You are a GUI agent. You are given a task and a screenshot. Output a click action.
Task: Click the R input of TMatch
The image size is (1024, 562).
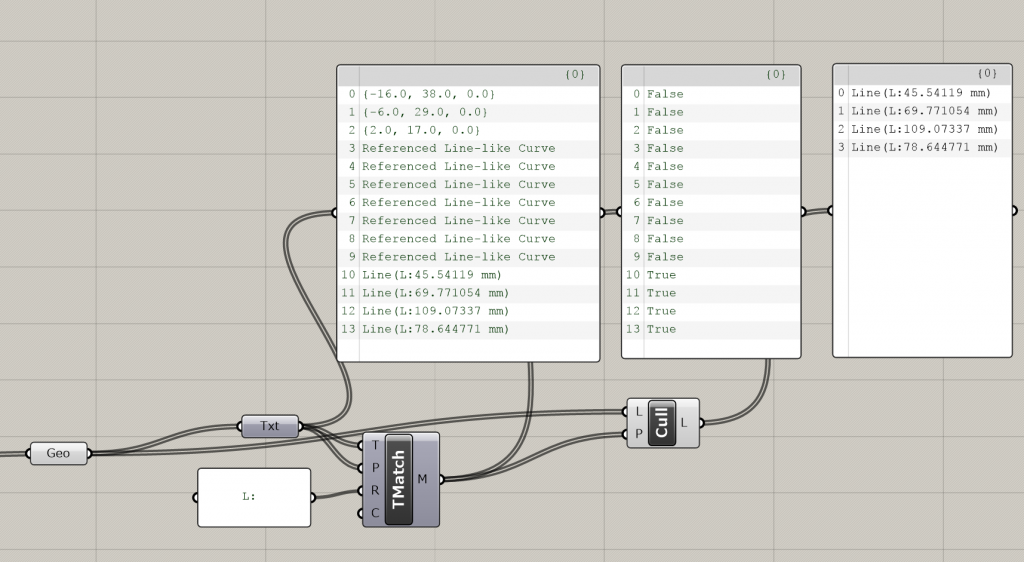374,490
